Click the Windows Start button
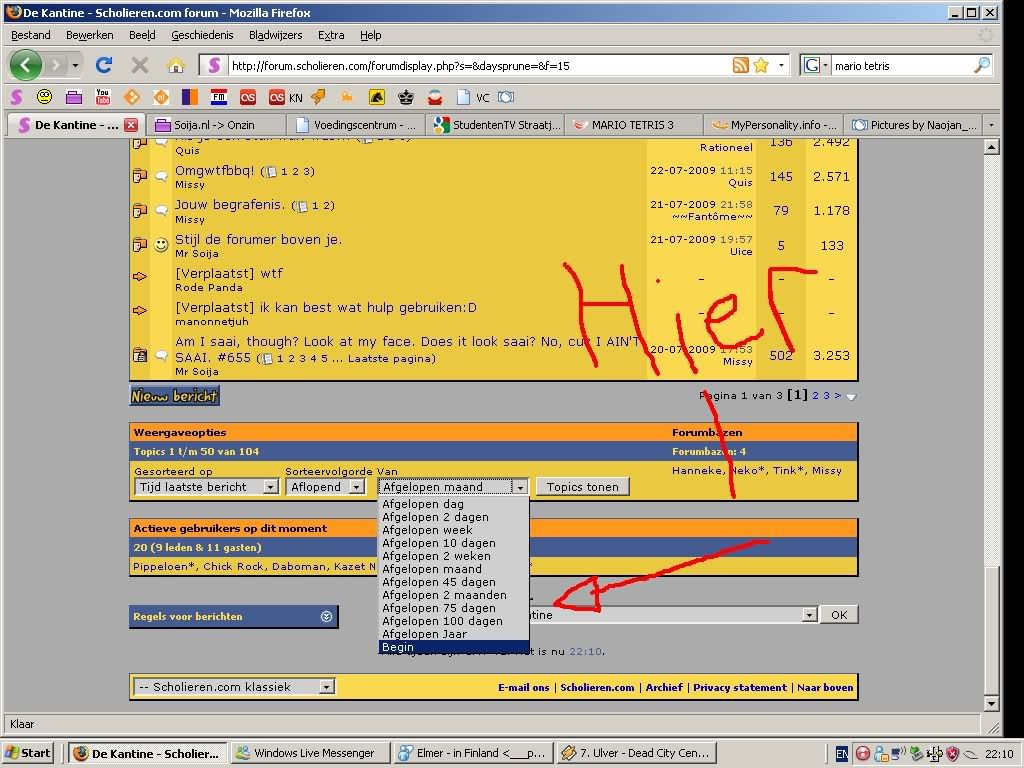 coord(28,753)
